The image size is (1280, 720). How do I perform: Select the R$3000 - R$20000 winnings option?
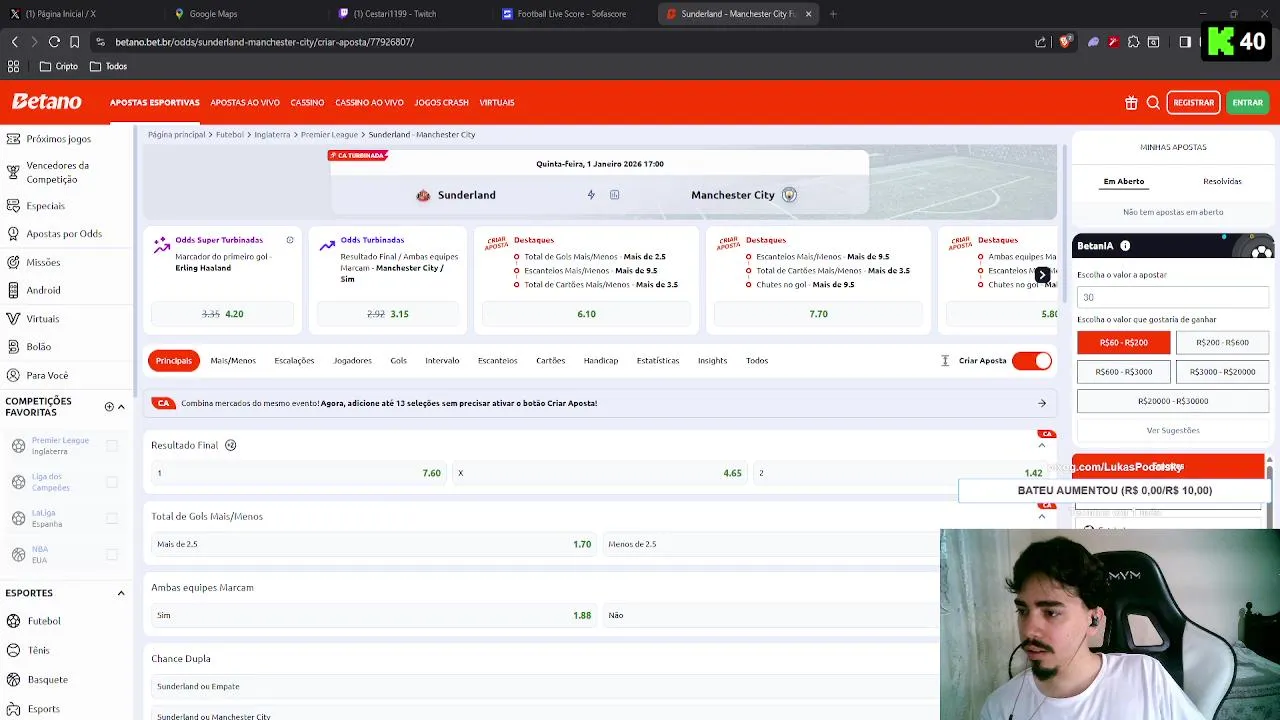(1222, 371)
